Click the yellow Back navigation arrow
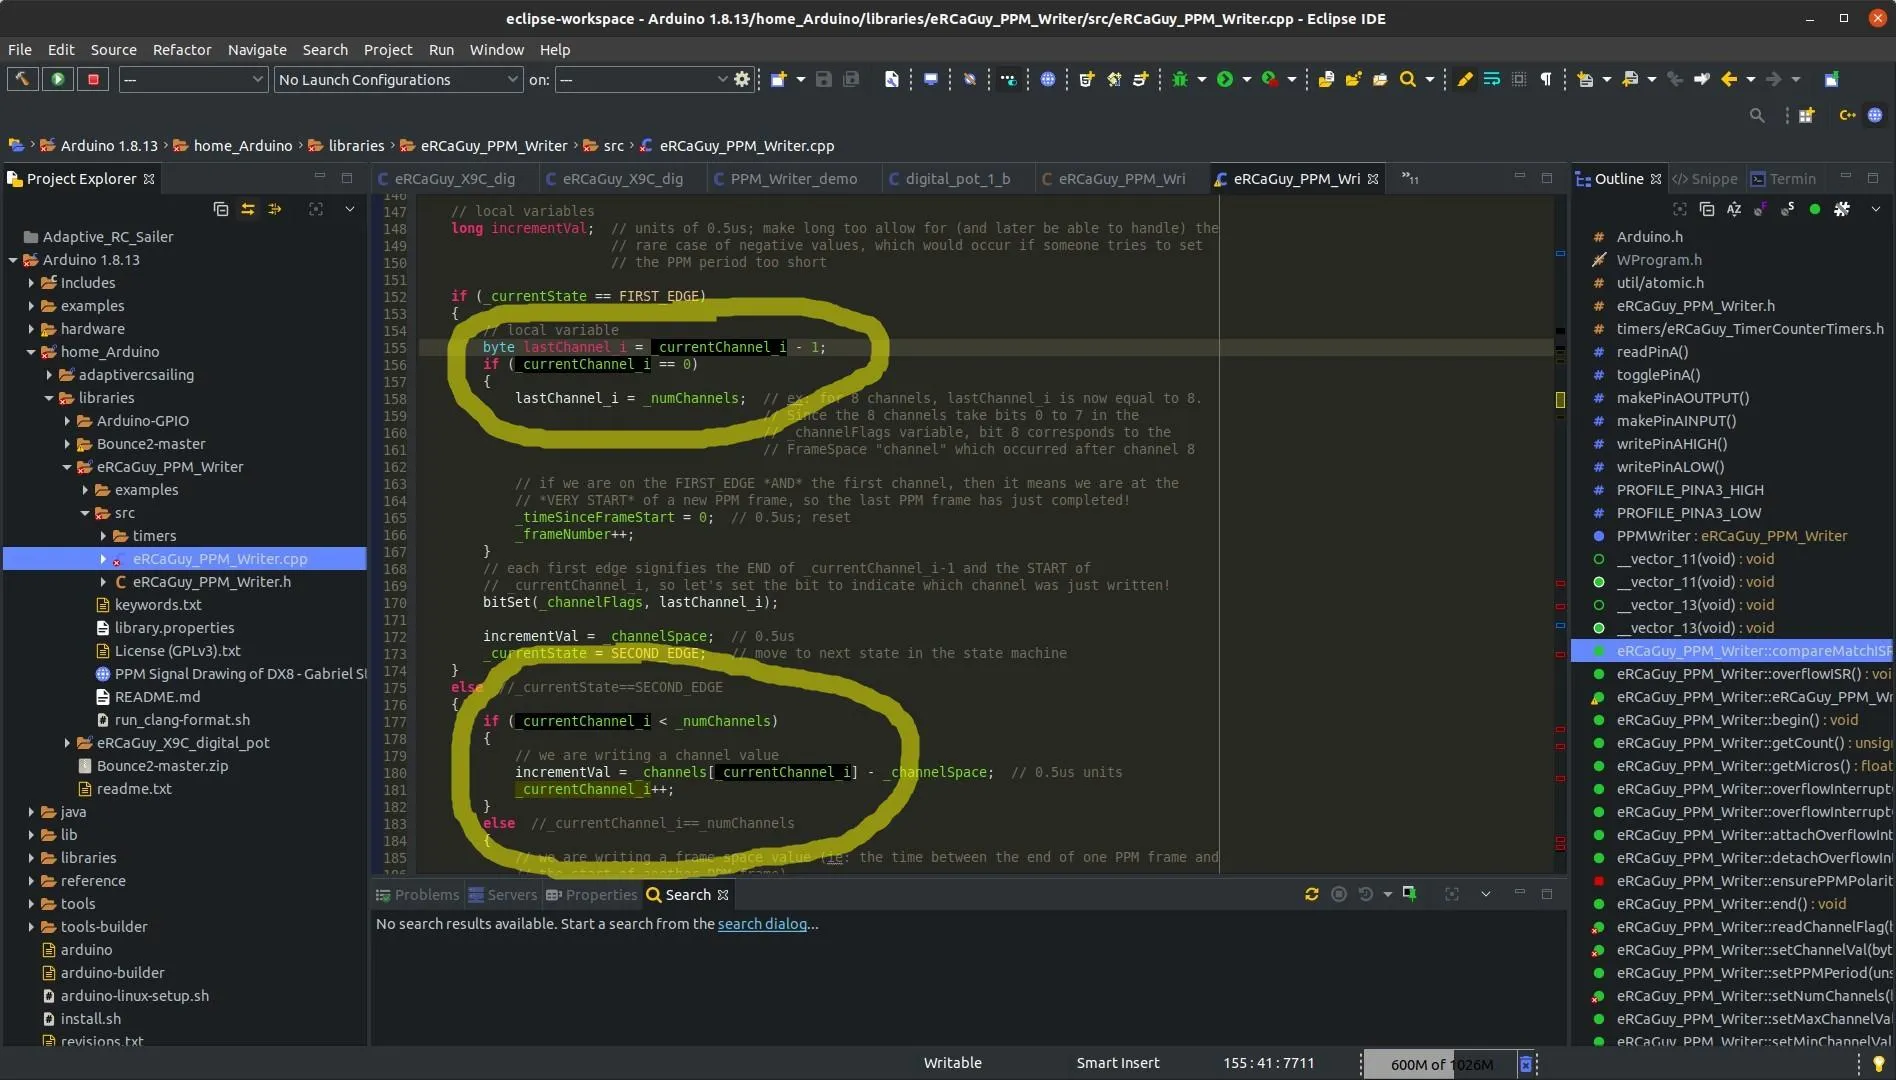 1729,79
